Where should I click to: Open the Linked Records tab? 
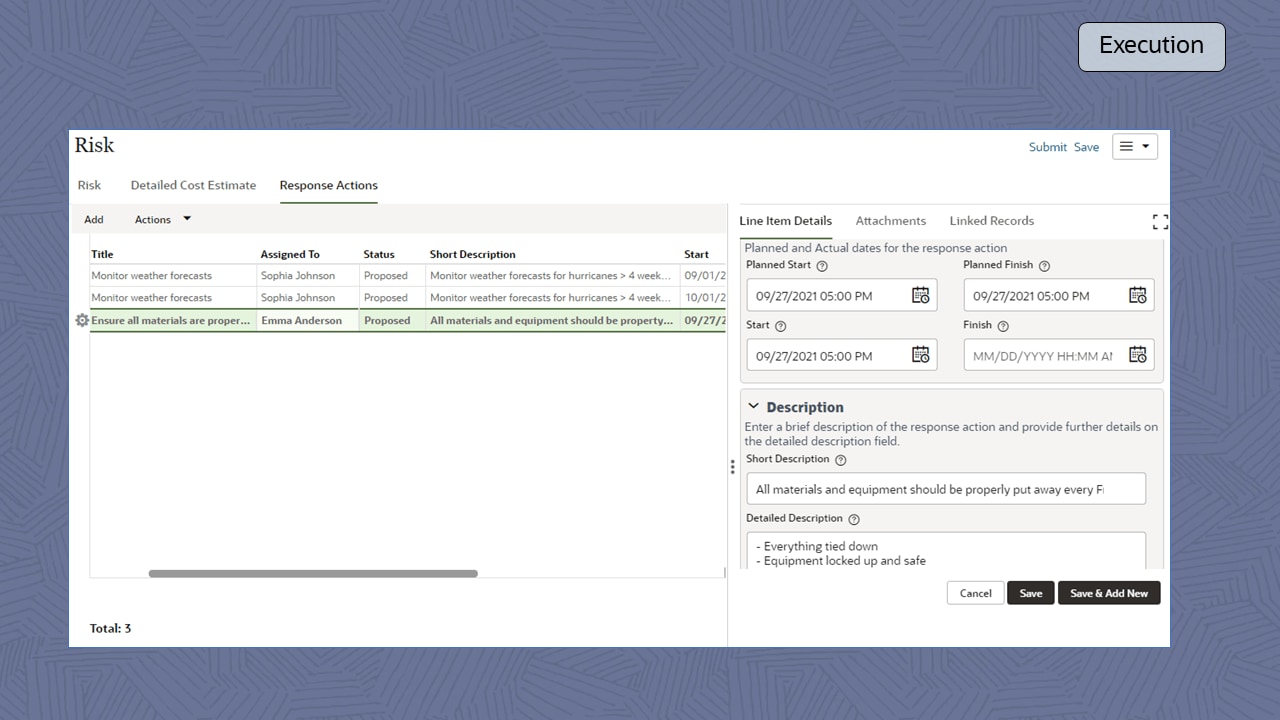tap(991, 221)
